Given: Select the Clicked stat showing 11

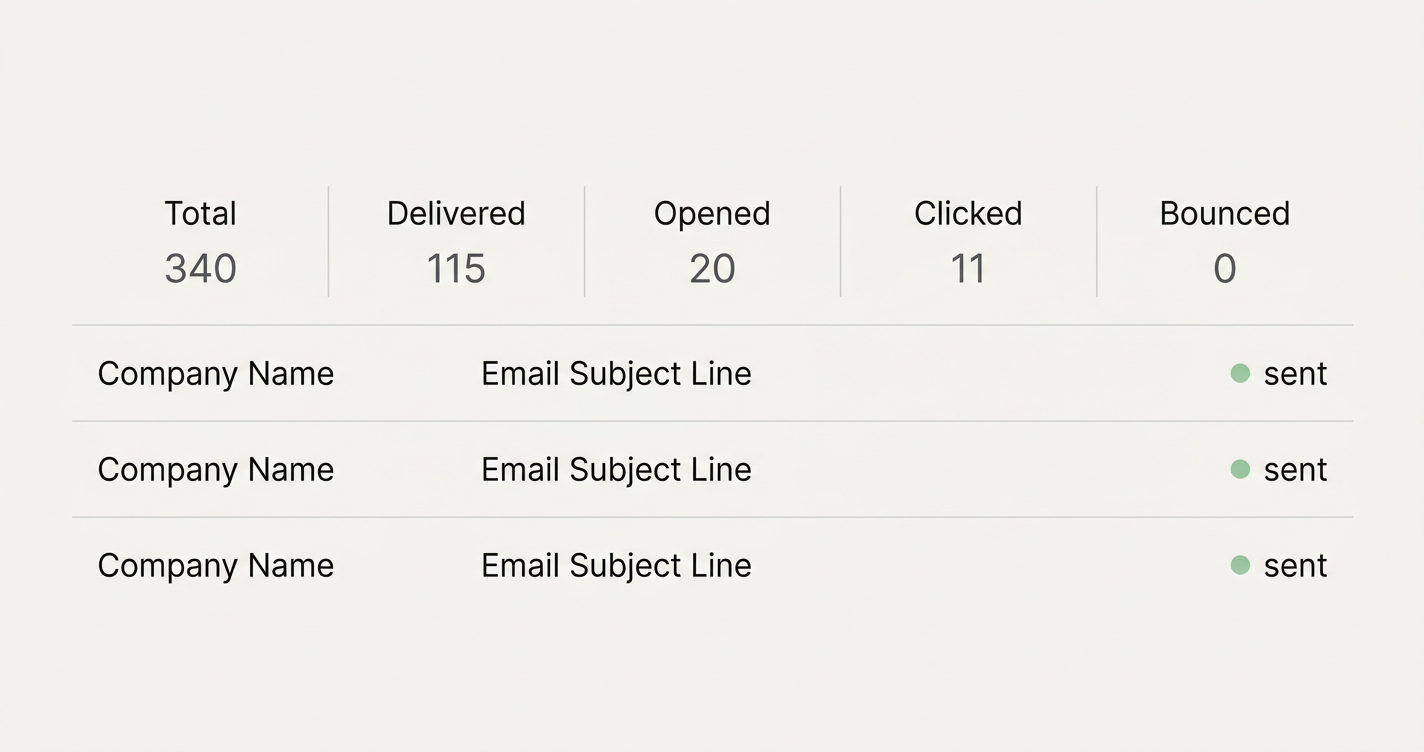Looking at the screenshot, I should pos(968,240).
